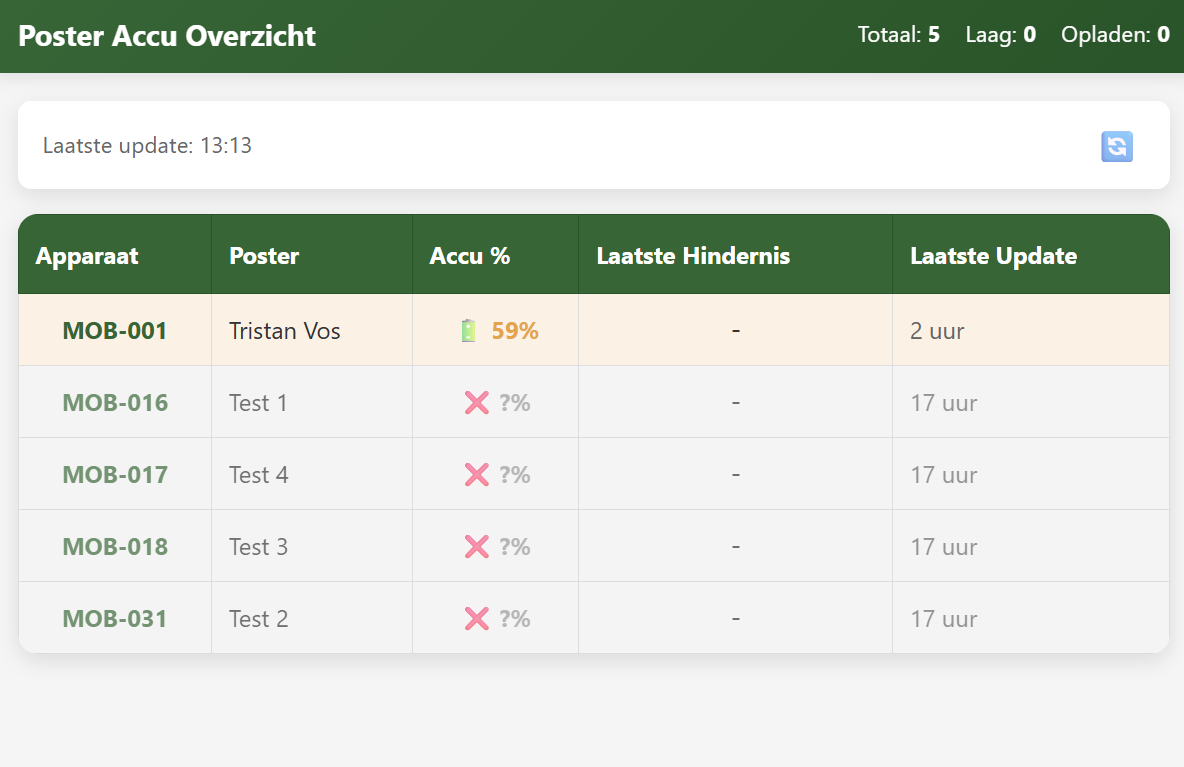Click the battery icon for MOB-001
The width and height of the screenshot is (1184, 767).
tap(468, 331)
